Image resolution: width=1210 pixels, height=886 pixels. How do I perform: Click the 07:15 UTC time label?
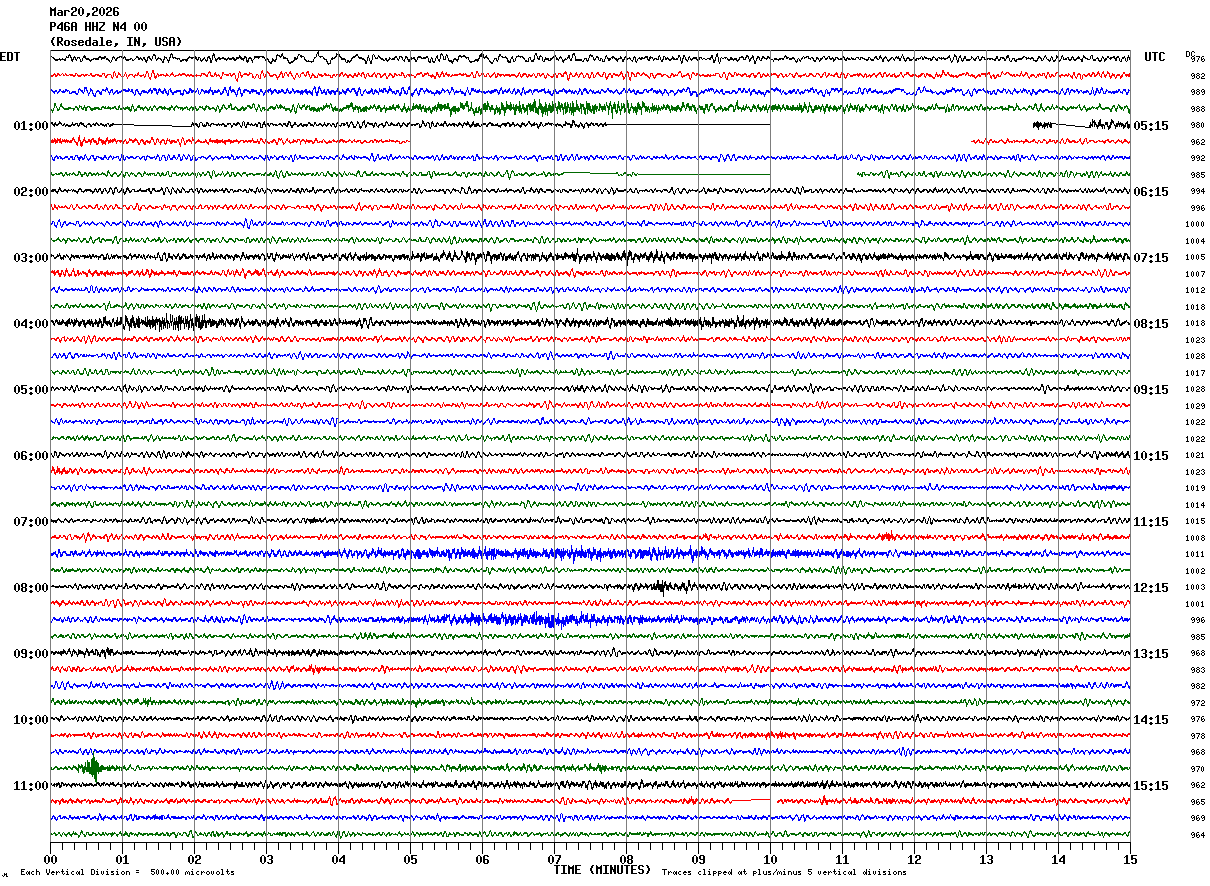click(1150, 258)
